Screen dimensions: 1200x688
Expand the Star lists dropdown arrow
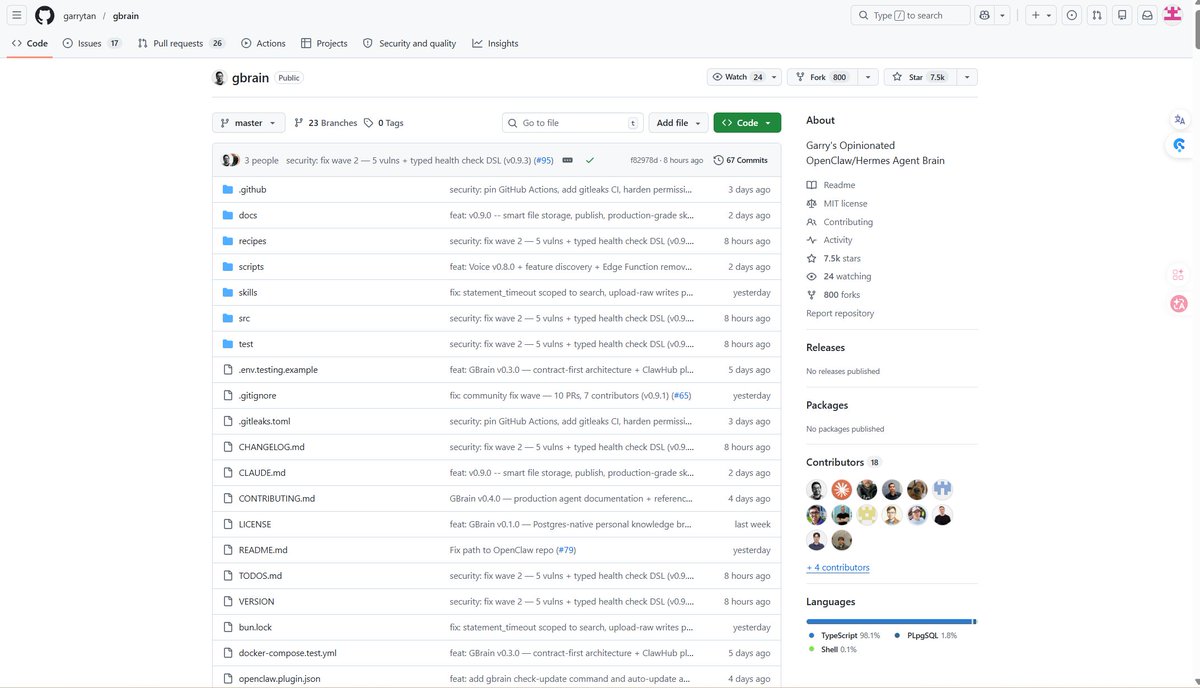click(966, 77)
